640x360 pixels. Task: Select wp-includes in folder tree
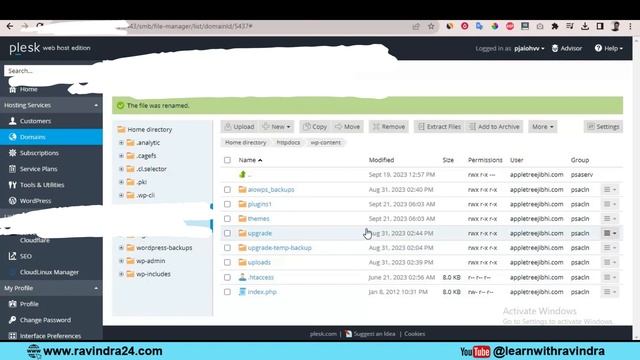153,274
